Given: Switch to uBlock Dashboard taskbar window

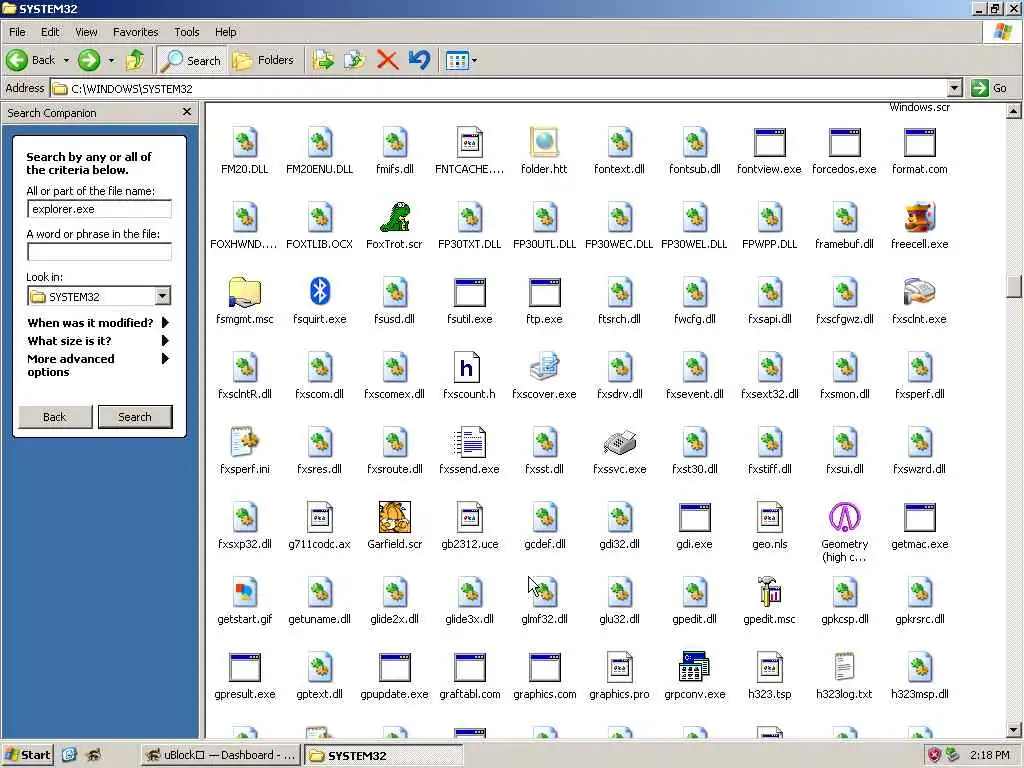Looking at the screenshot, I should (221, 755).
